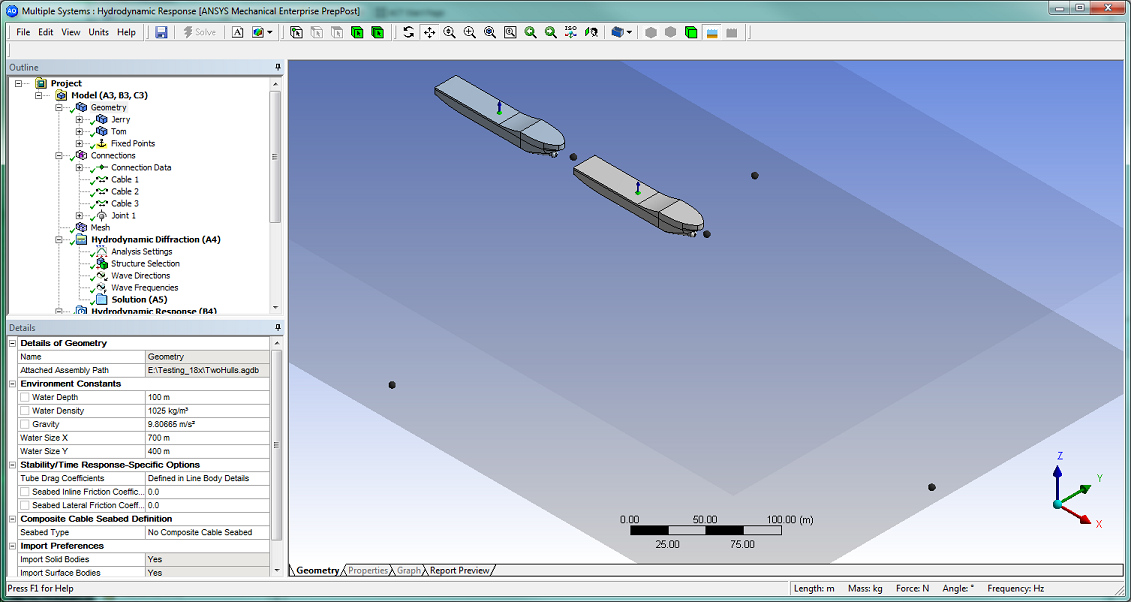Expand the Joint 1 tree node
Image resolution: width=1131 pixels, height=602 pixels.
pyautogui.click(x=79, y=216)
